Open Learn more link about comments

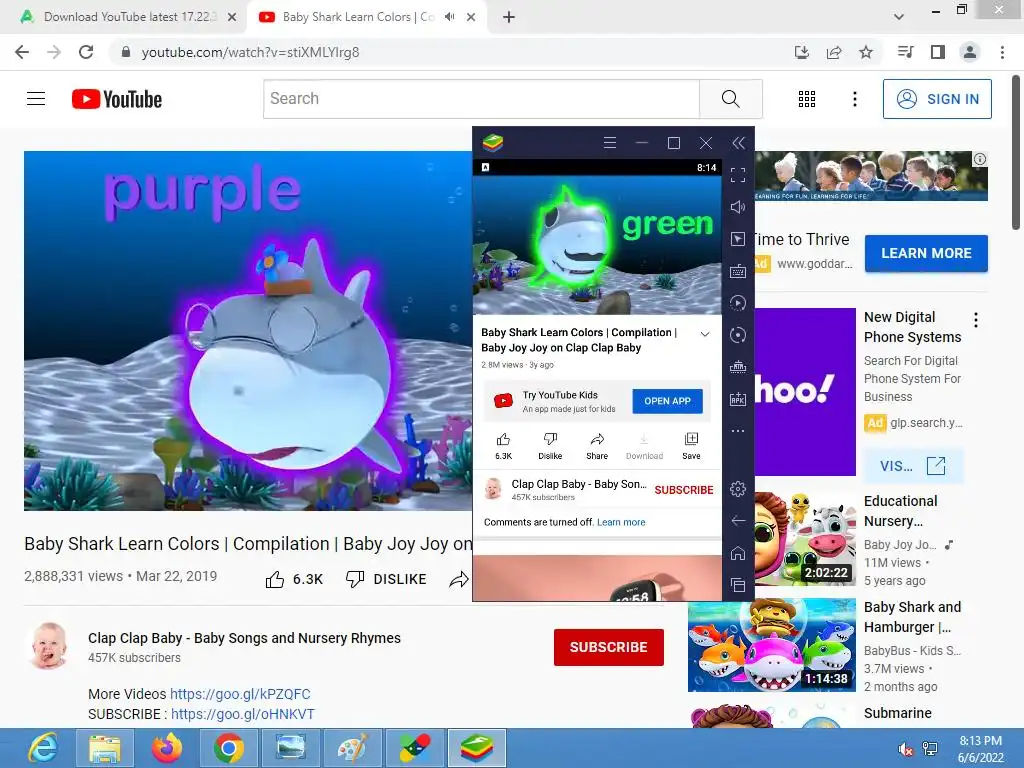[x=621, y=522]
